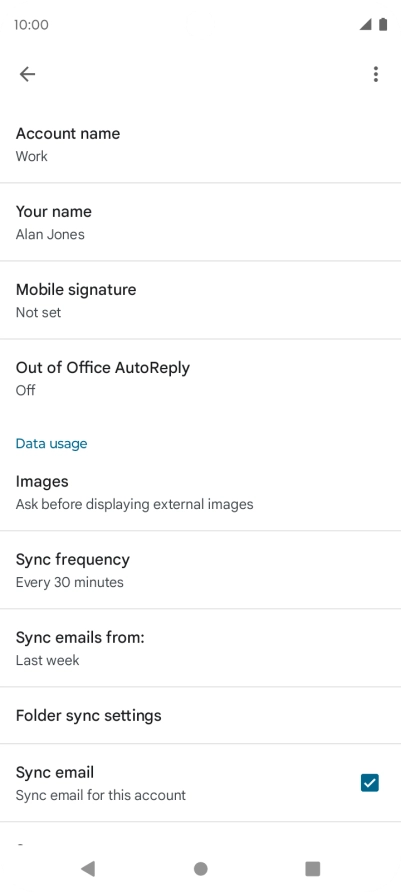Open the Mobile signature setting
Image resolution: width=401 pixels, height=892 pixels.
coord(200,300)
